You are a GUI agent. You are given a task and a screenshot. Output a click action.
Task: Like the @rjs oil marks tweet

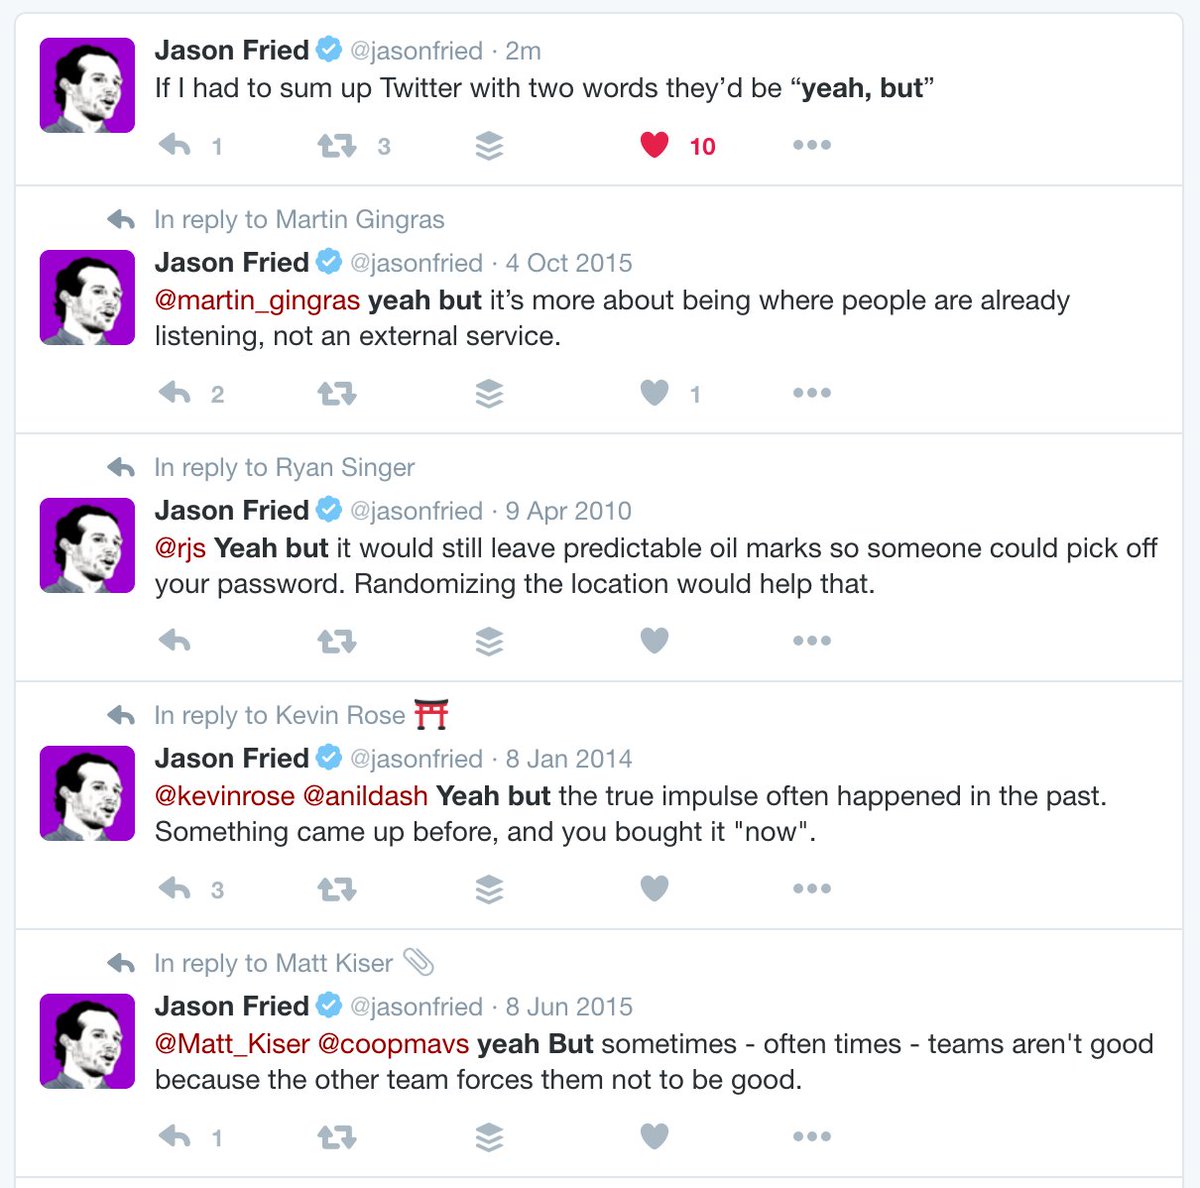coord(654,641)
